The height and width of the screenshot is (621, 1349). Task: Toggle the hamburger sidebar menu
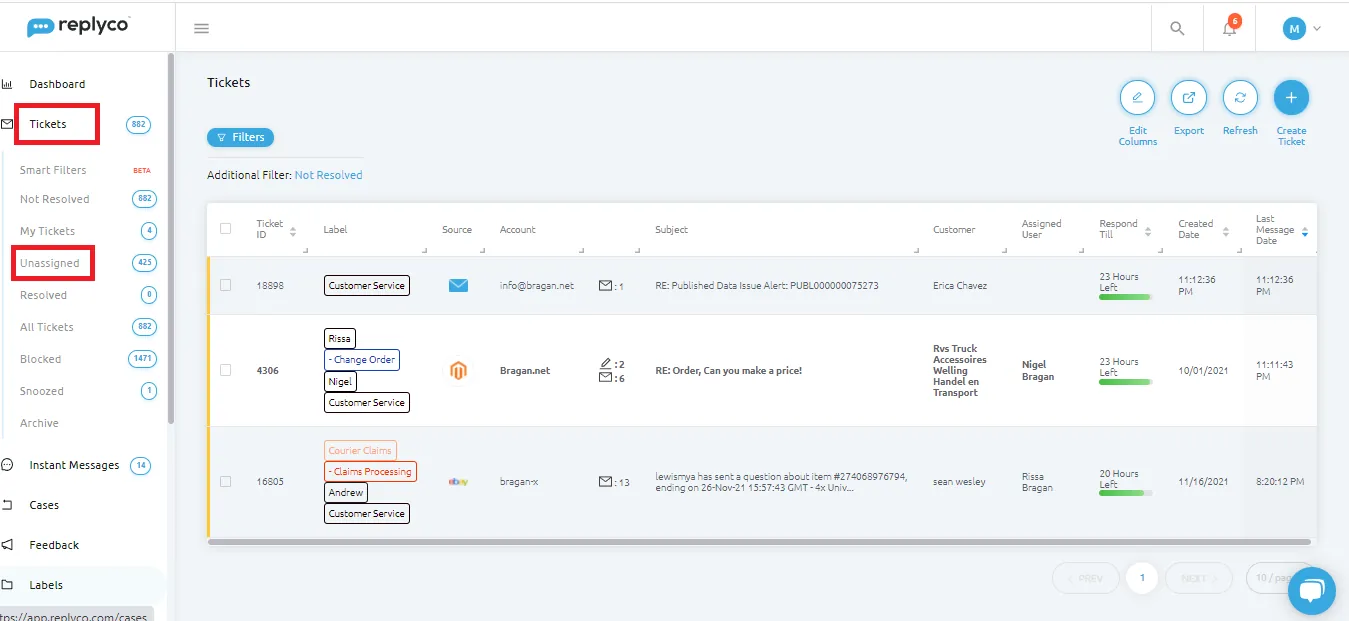coord(201,28)
